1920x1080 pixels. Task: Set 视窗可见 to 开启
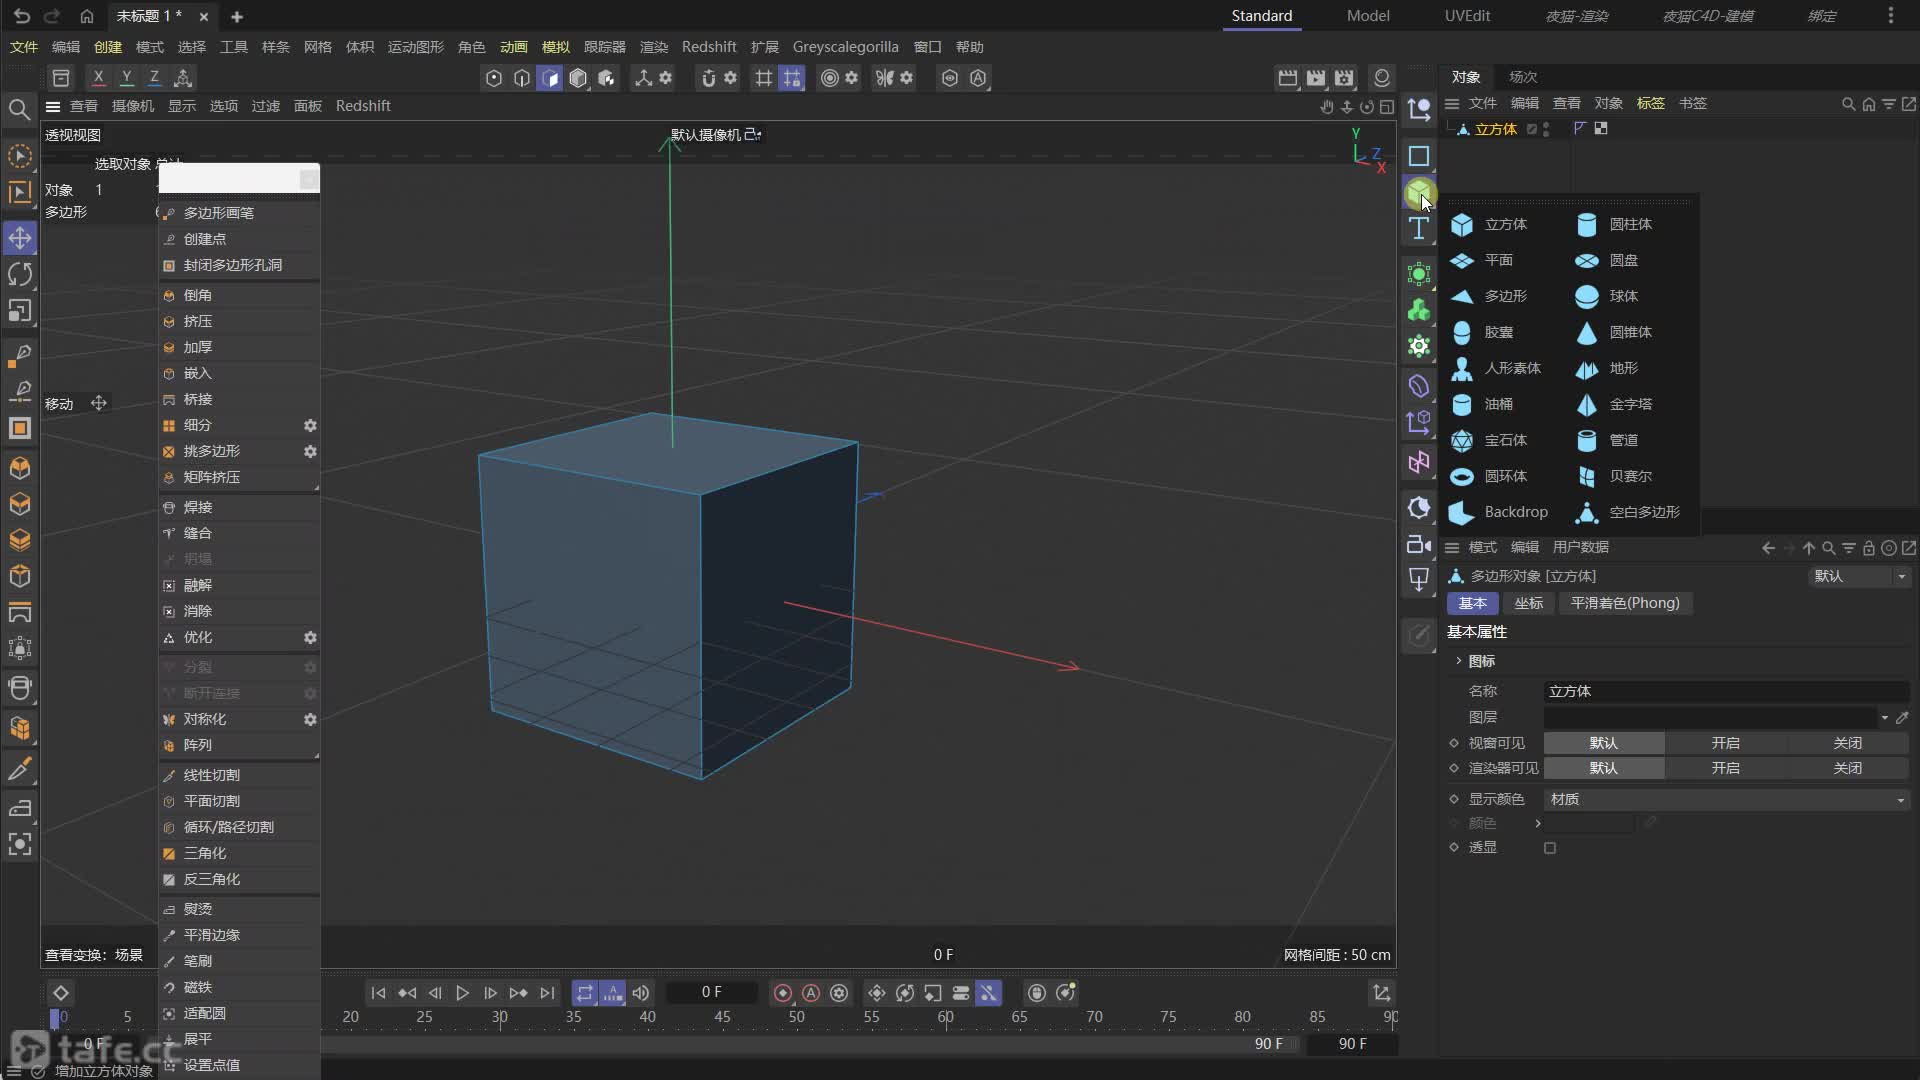point(1725,743)
